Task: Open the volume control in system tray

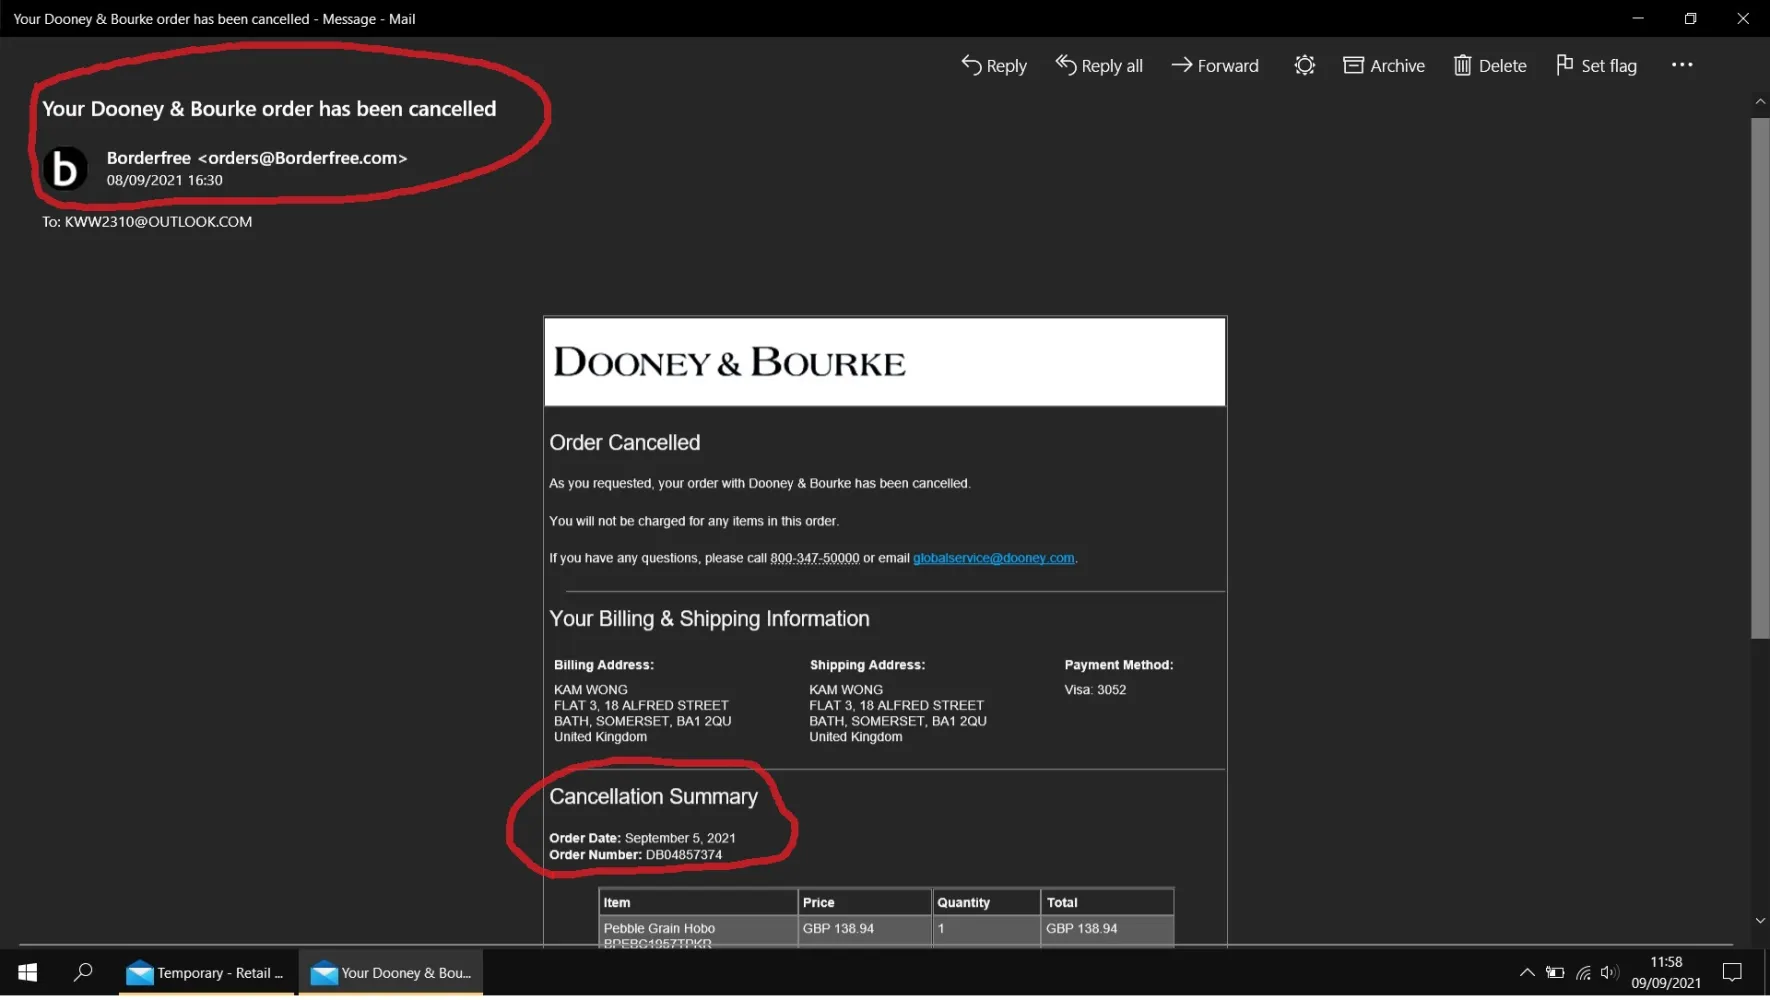Action: coord(1609,973)
